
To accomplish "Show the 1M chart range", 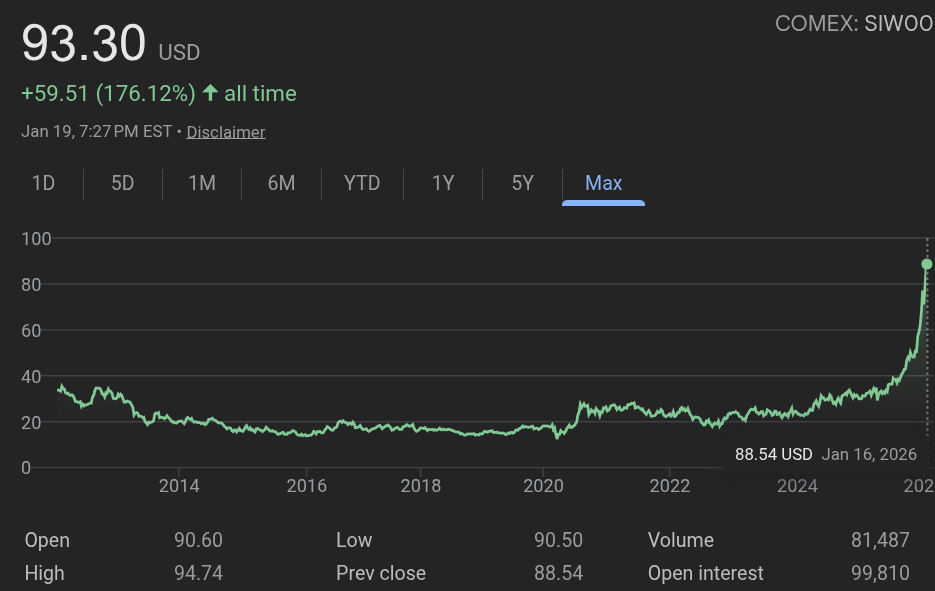I will pyautogui.click(x=202, y=183).
